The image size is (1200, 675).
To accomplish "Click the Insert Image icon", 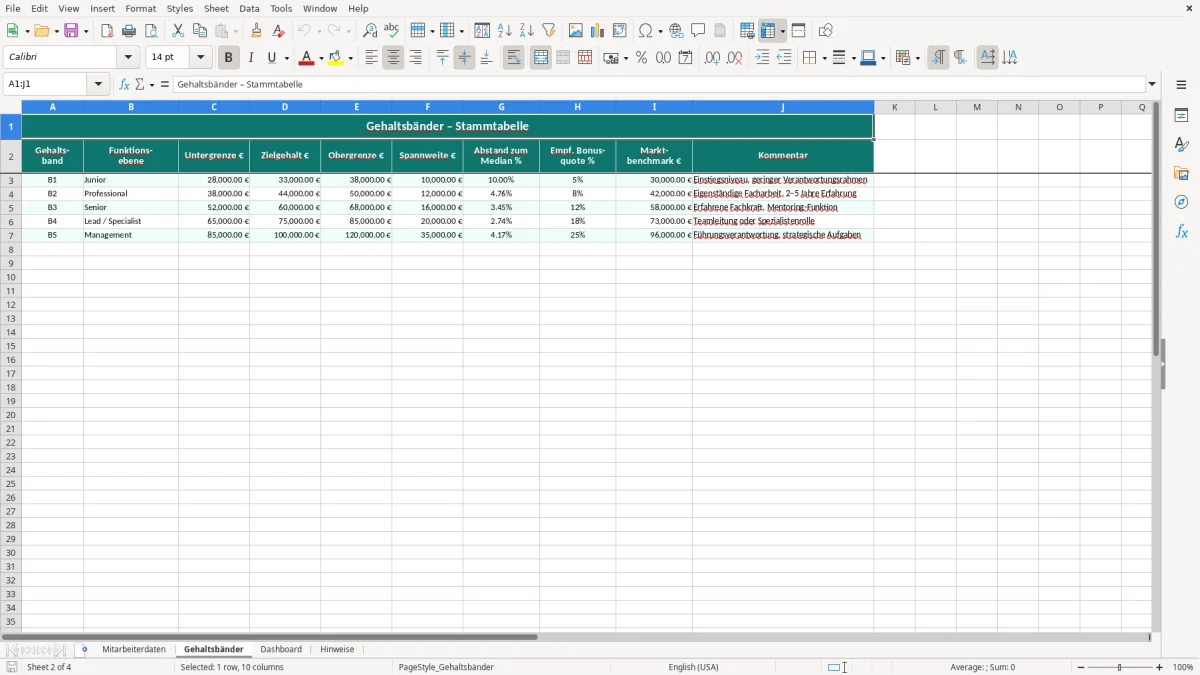I will [576, 31].
